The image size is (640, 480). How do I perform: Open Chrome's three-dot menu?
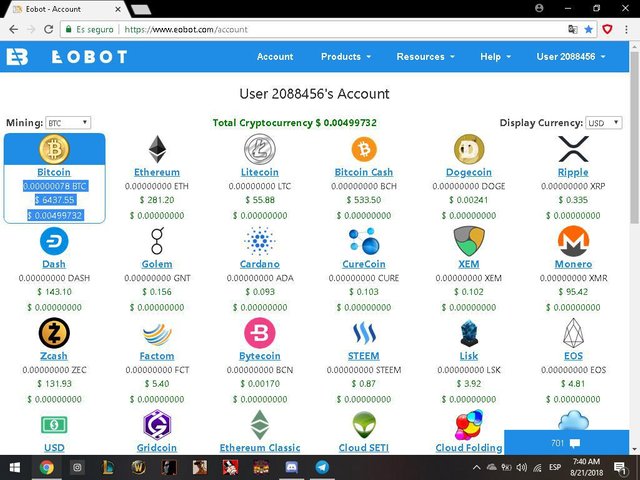tap(627, 29)
